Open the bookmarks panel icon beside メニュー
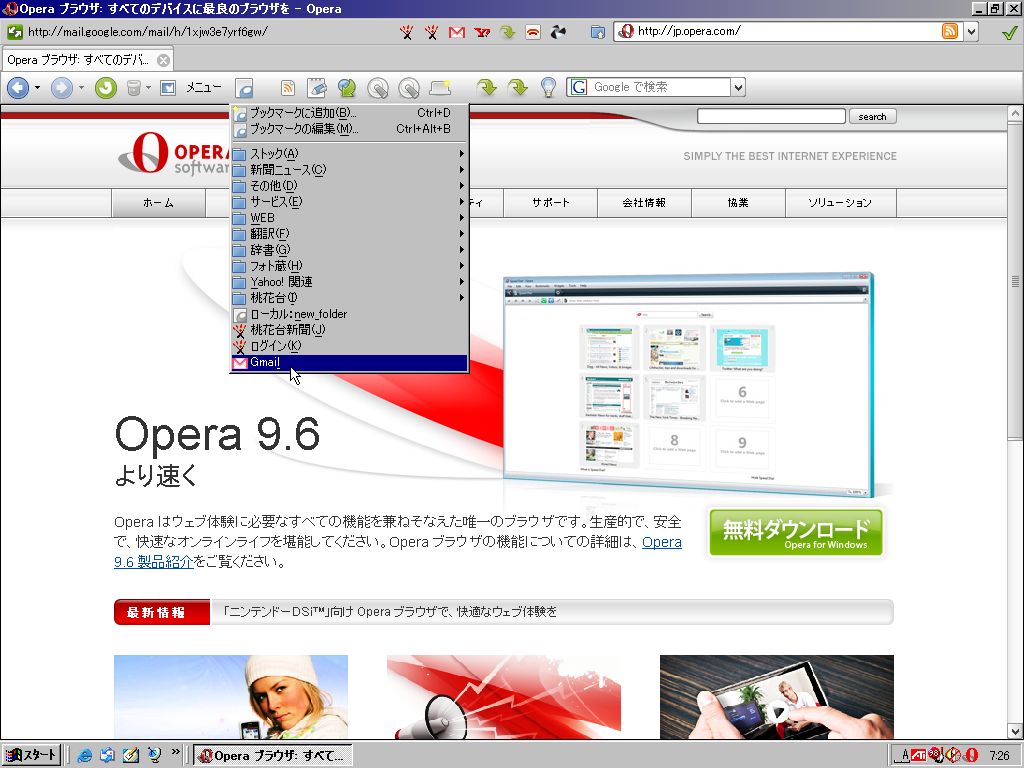The width and height of the screenshot is (1024, 768). tap(244, 88)
